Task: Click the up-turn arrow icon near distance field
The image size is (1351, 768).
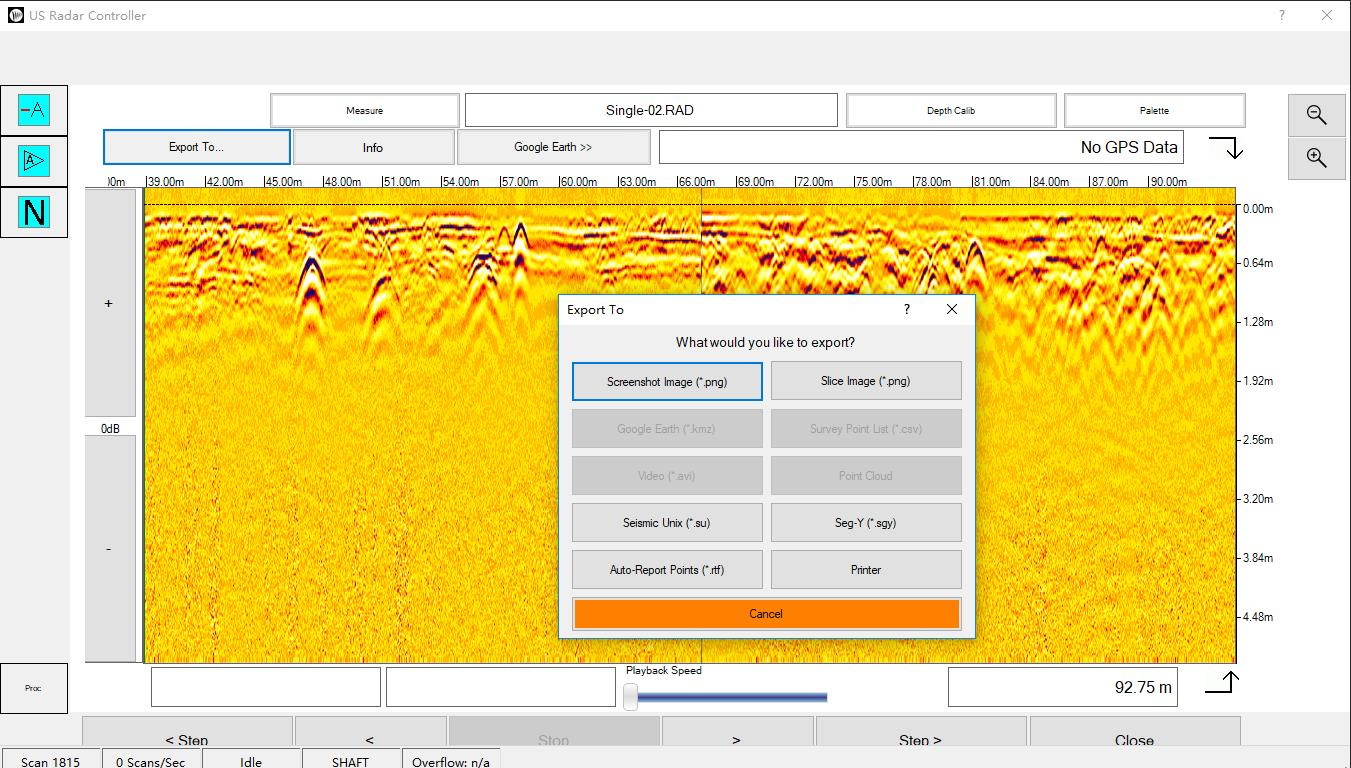Action: [1222, 683]
